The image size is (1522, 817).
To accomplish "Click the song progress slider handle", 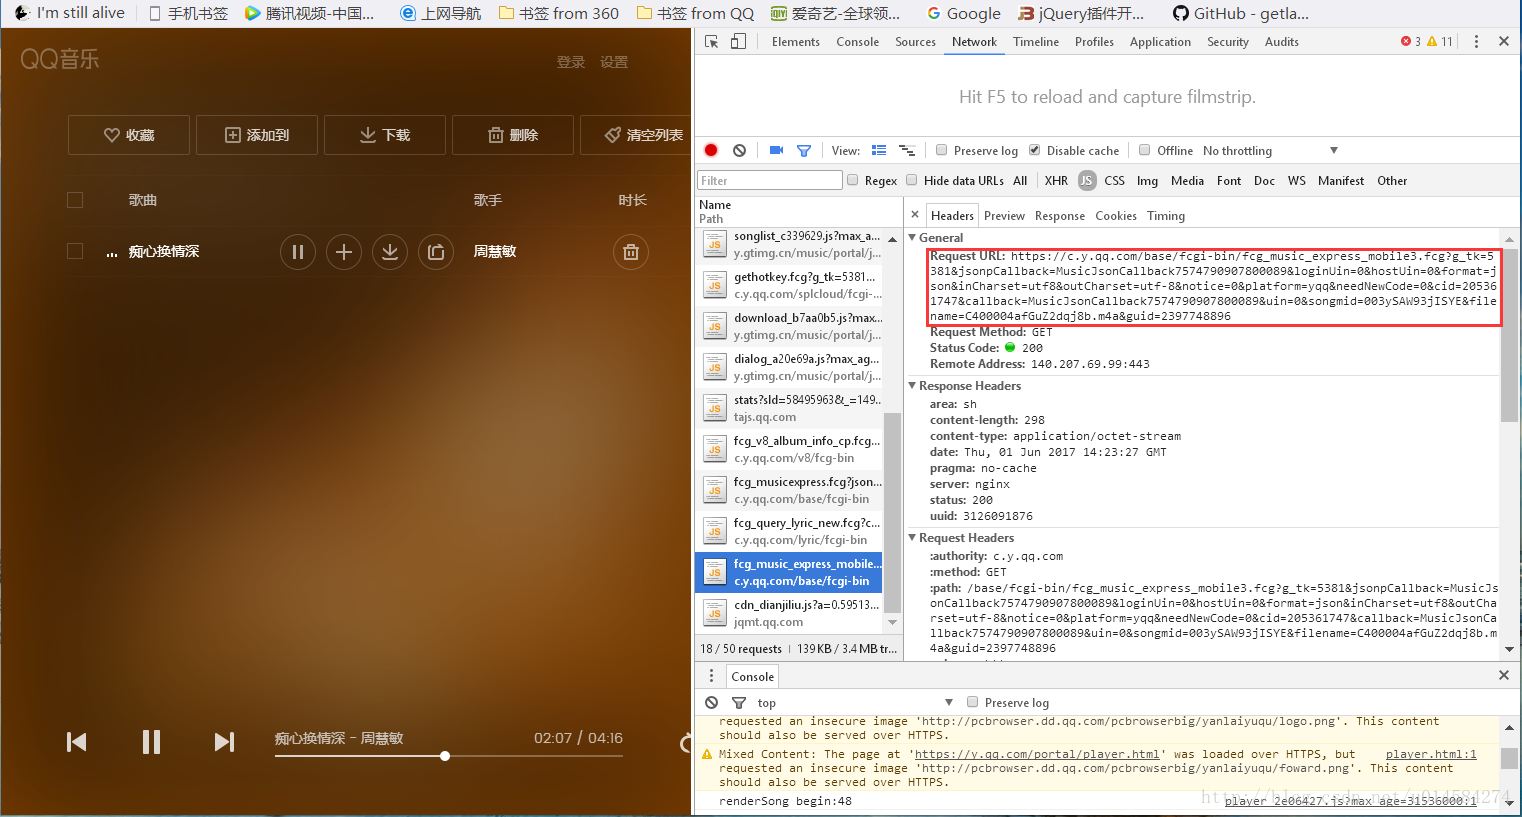I will 445,756.
